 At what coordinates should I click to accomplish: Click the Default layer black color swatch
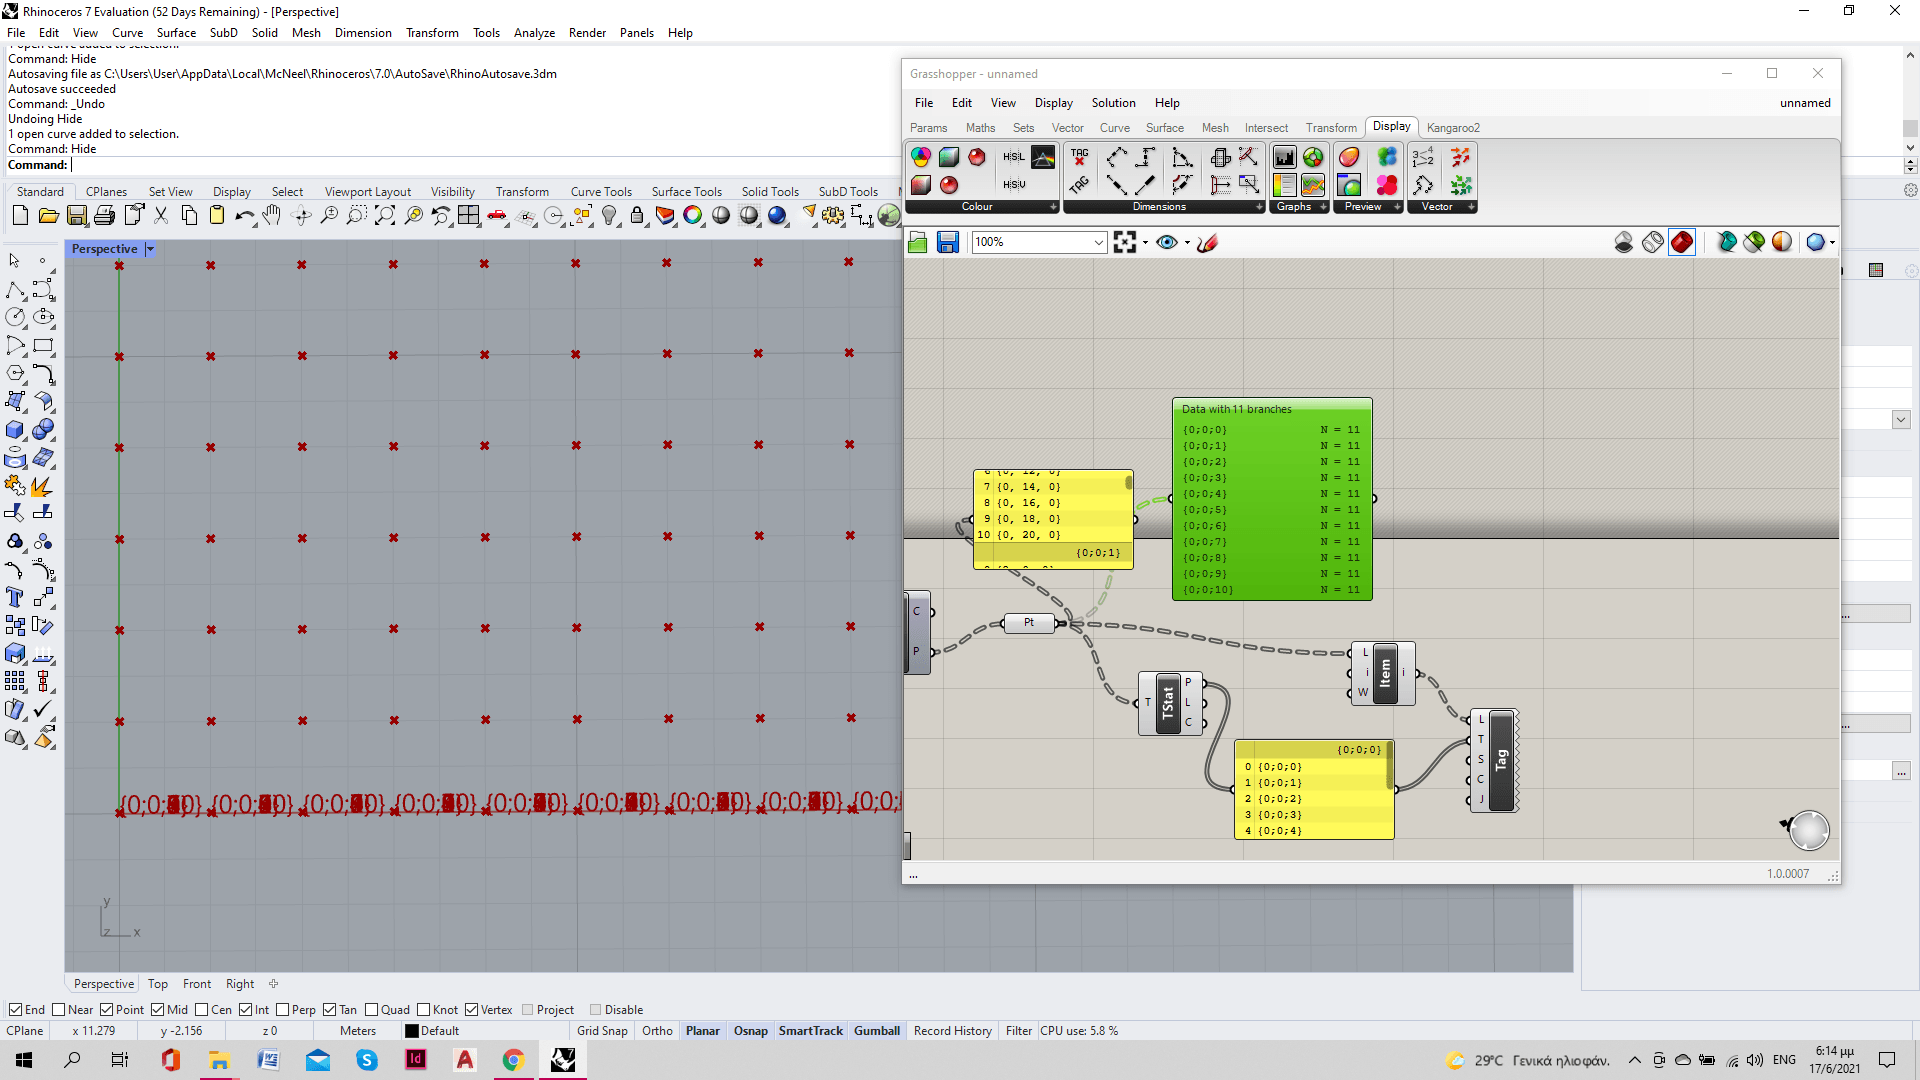click(x=411, y=1031)
